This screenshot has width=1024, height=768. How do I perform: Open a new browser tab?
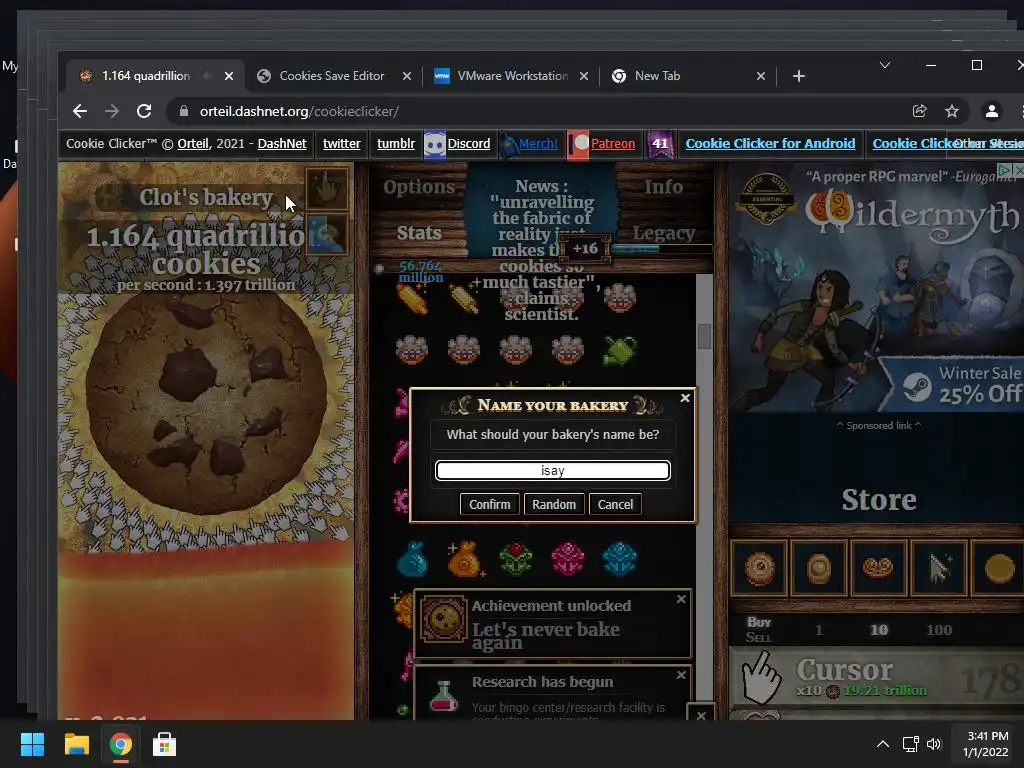click(799, 76)
